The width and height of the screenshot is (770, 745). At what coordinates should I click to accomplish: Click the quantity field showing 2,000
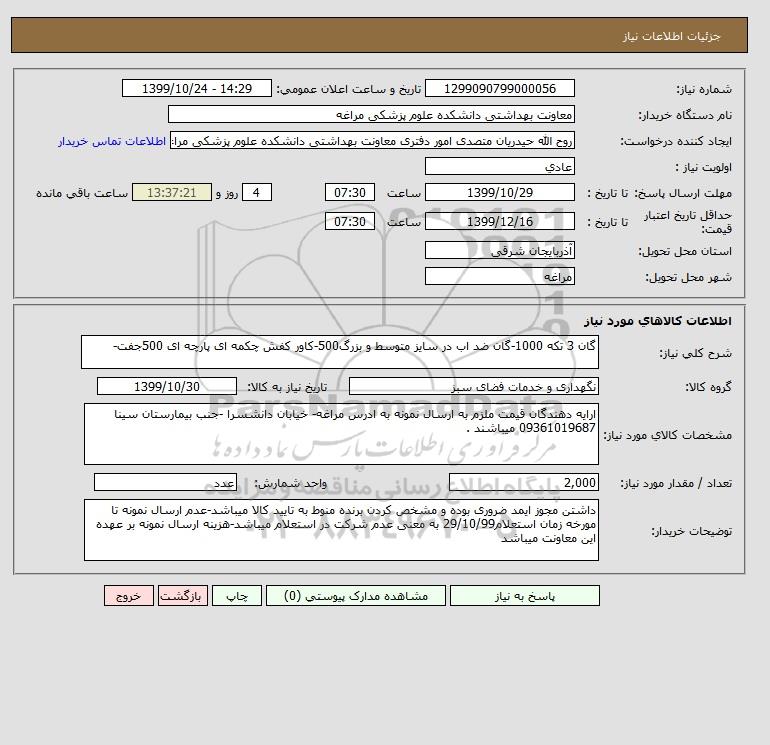(x=523, y=483)
